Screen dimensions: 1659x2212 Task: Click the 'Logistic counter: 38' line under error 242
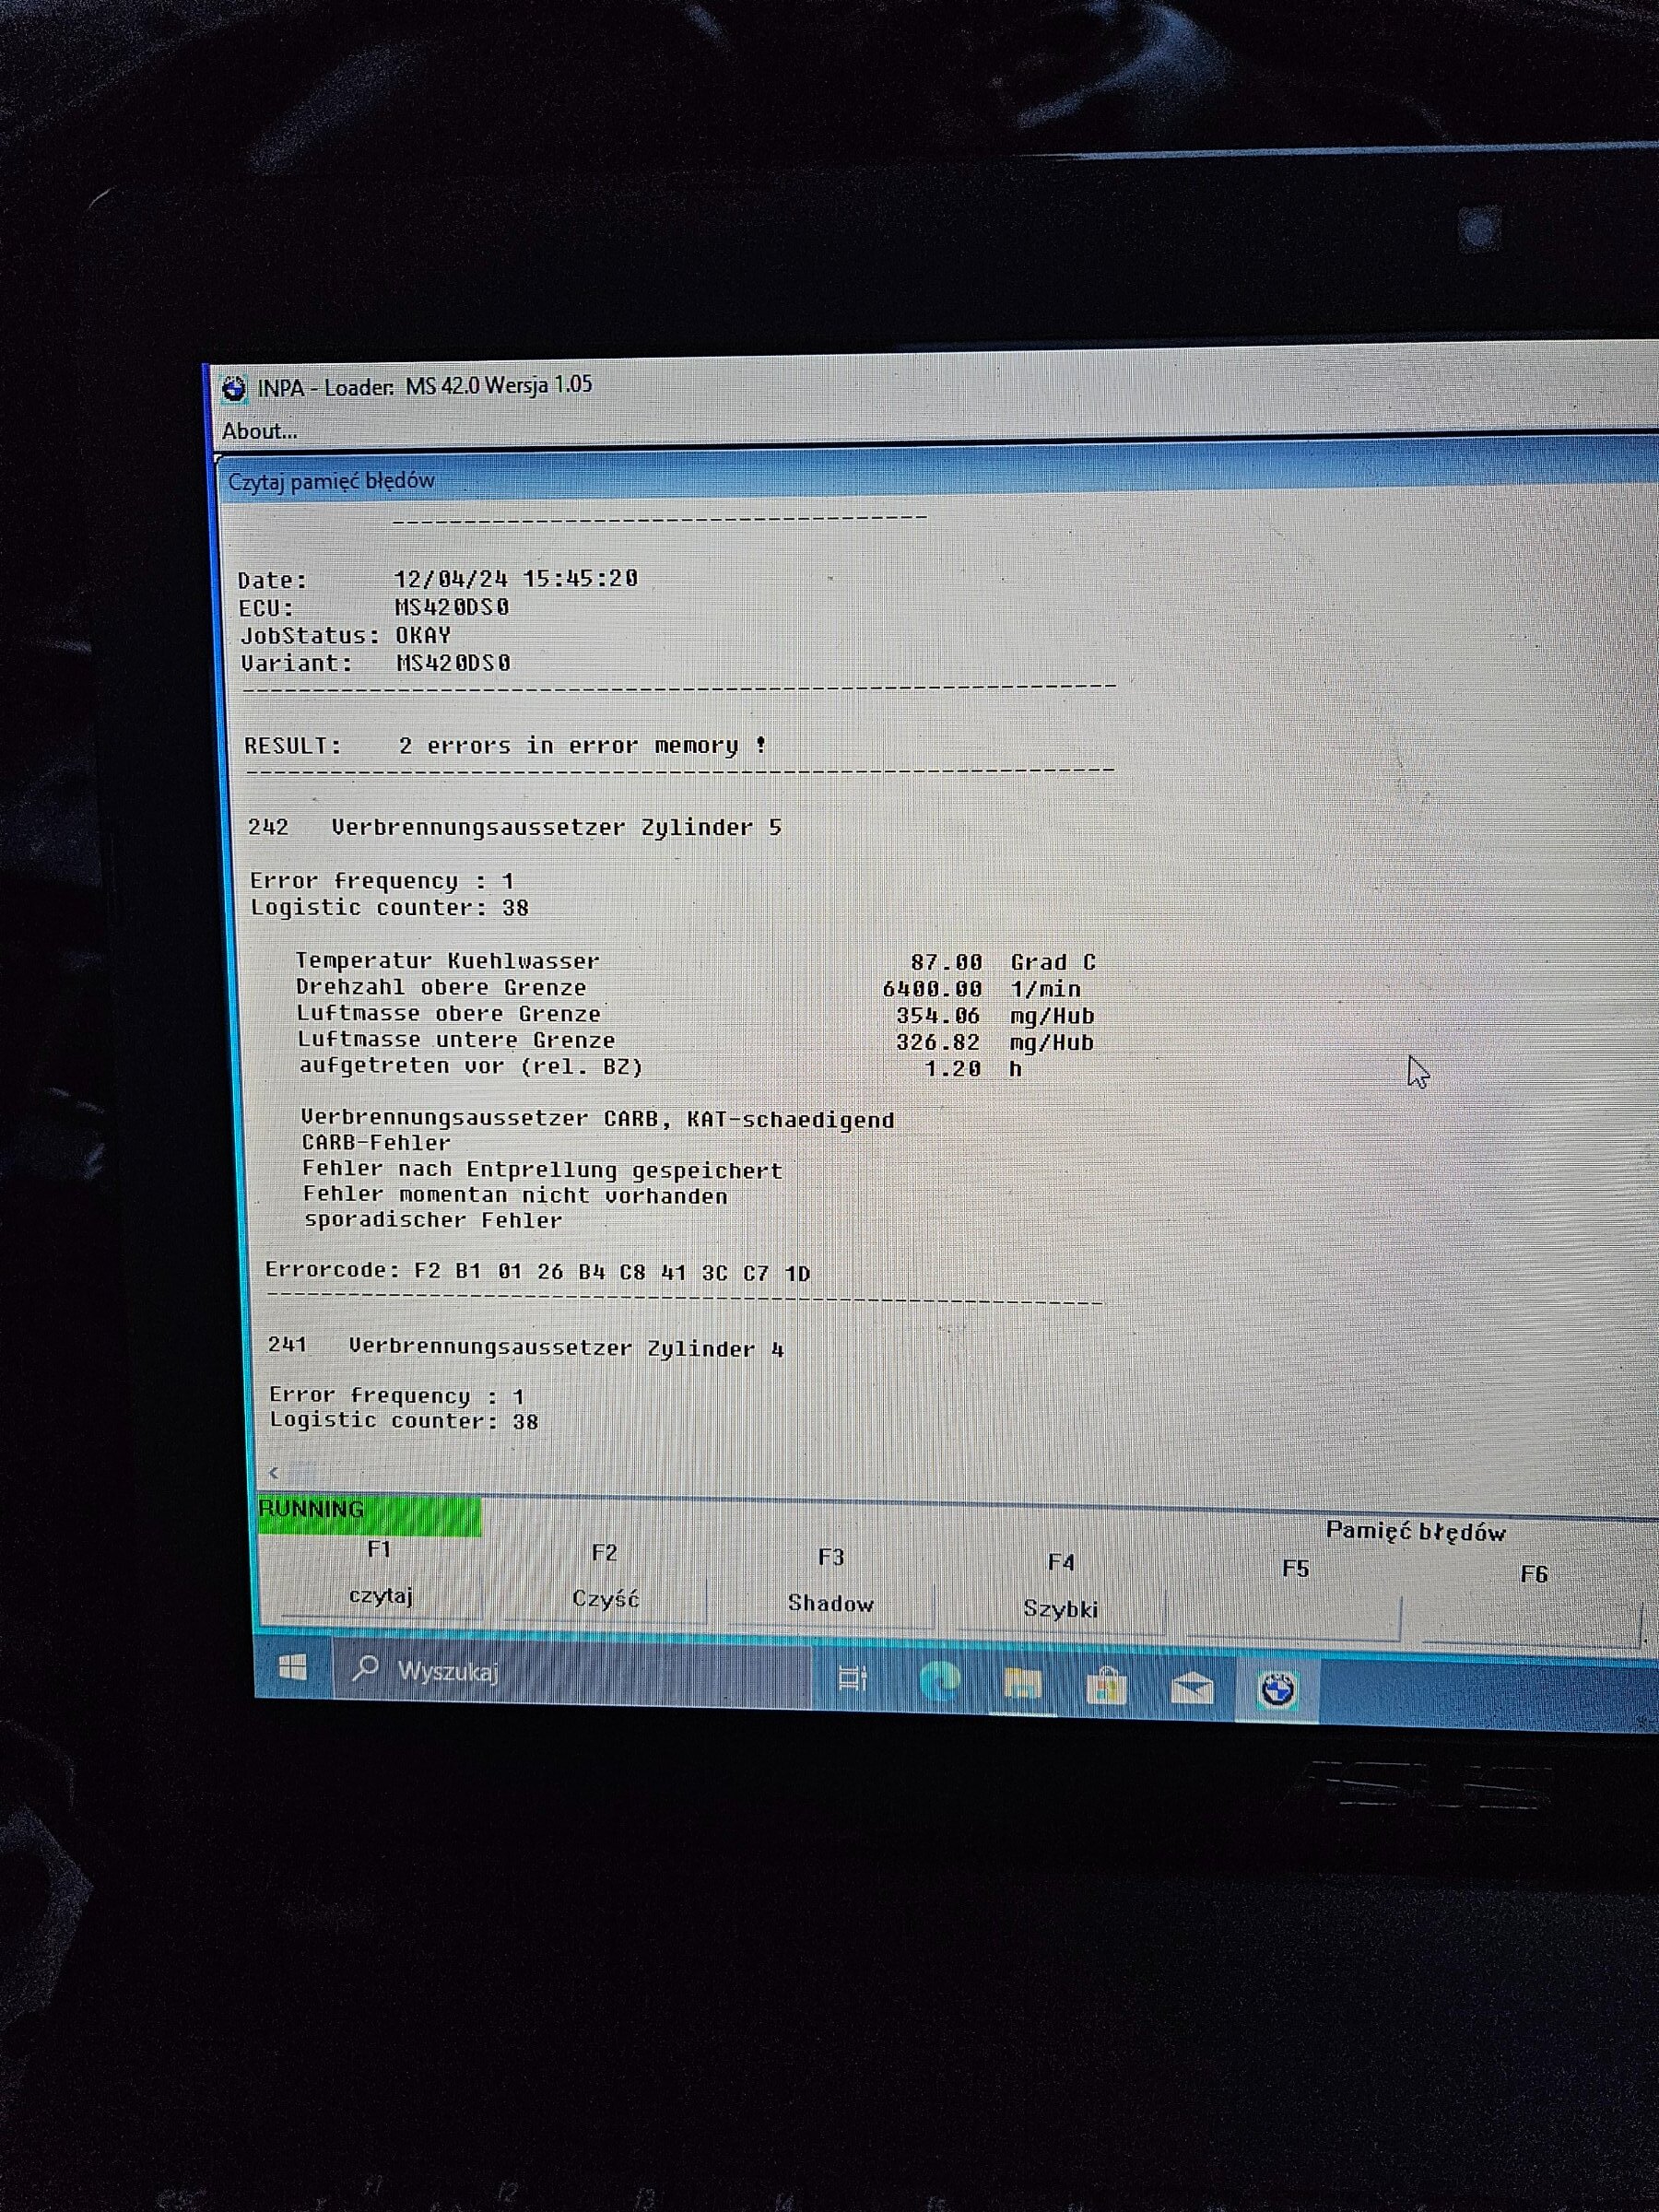389,908
